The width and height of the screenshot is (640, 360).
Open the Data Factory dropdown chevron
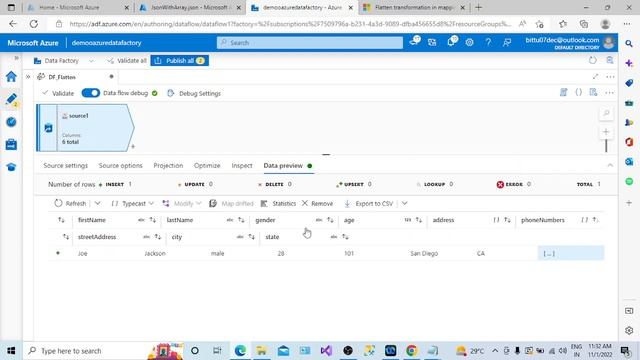pyautogui.click(x=91, y=61)
